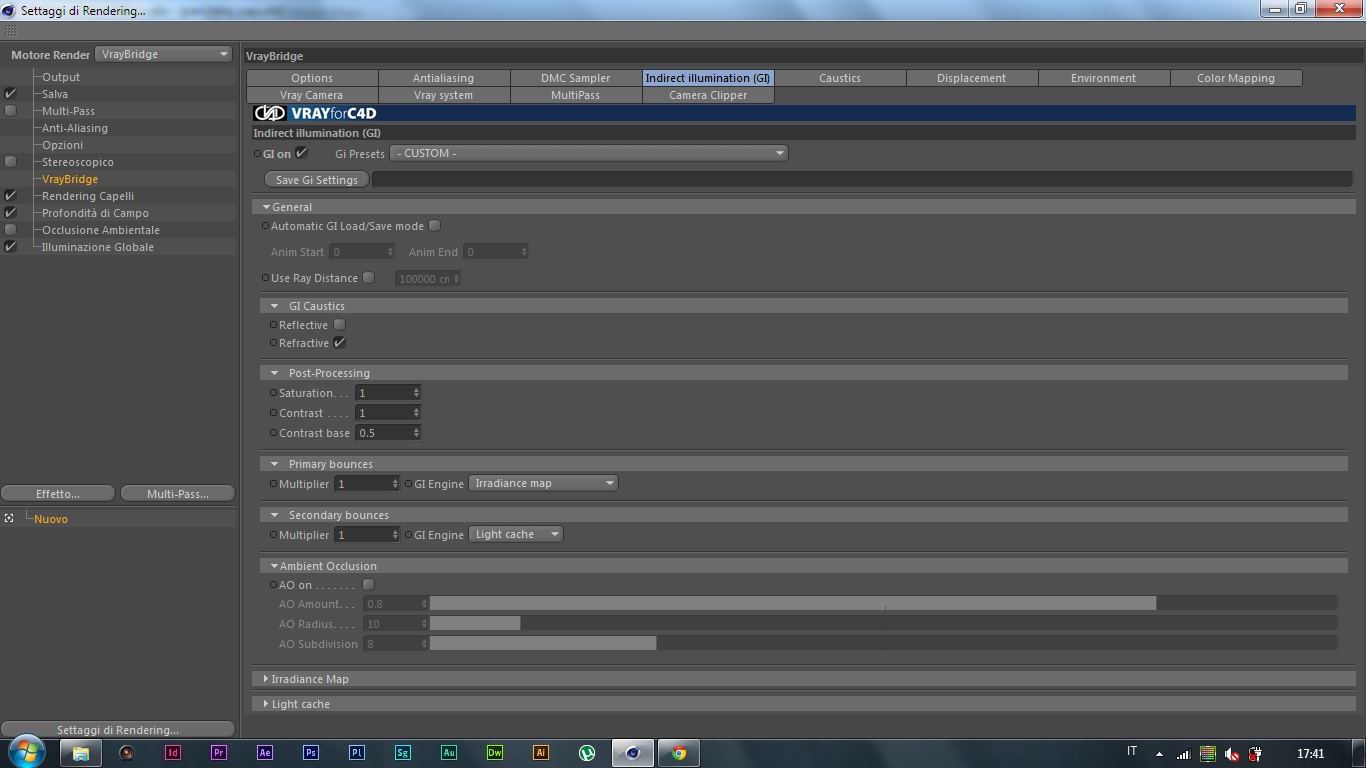
Task: Check the Reflective GI caustics box
Action: (339, 325)
